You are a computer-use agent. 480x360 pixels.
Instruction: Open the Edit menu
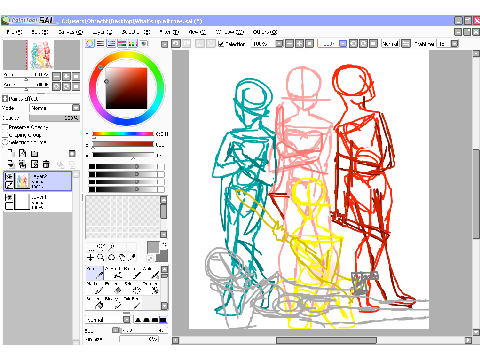click(x=40, y=32)
